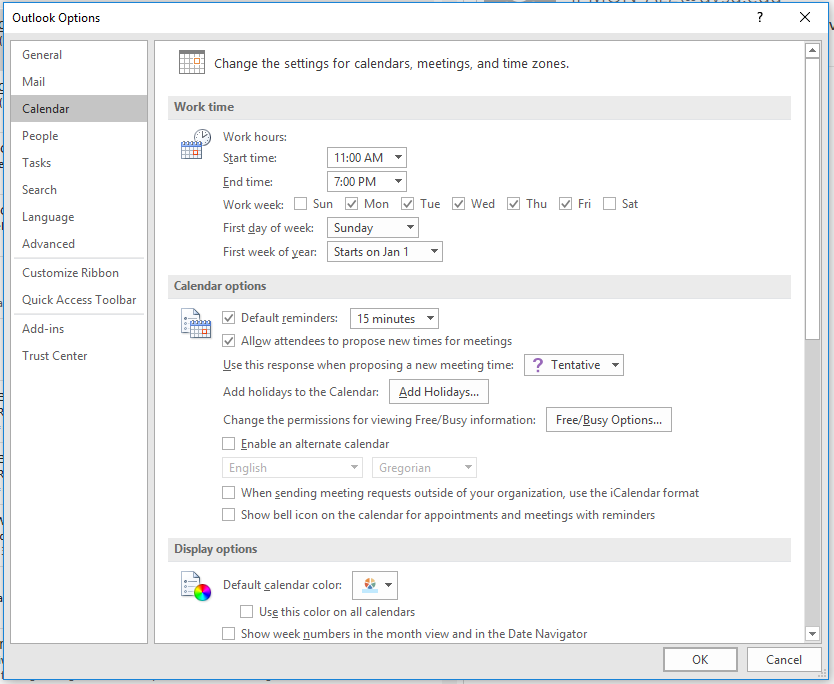This screenshot has width=834, height=684.
Task: Uncheck the Default reminders checkbox
Action: pos(229,319)
